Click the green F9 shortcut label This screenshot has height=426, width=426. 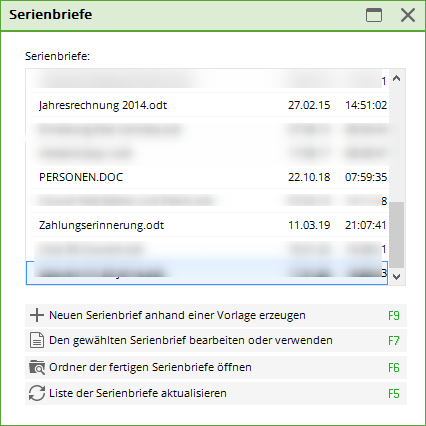[394, 315]
